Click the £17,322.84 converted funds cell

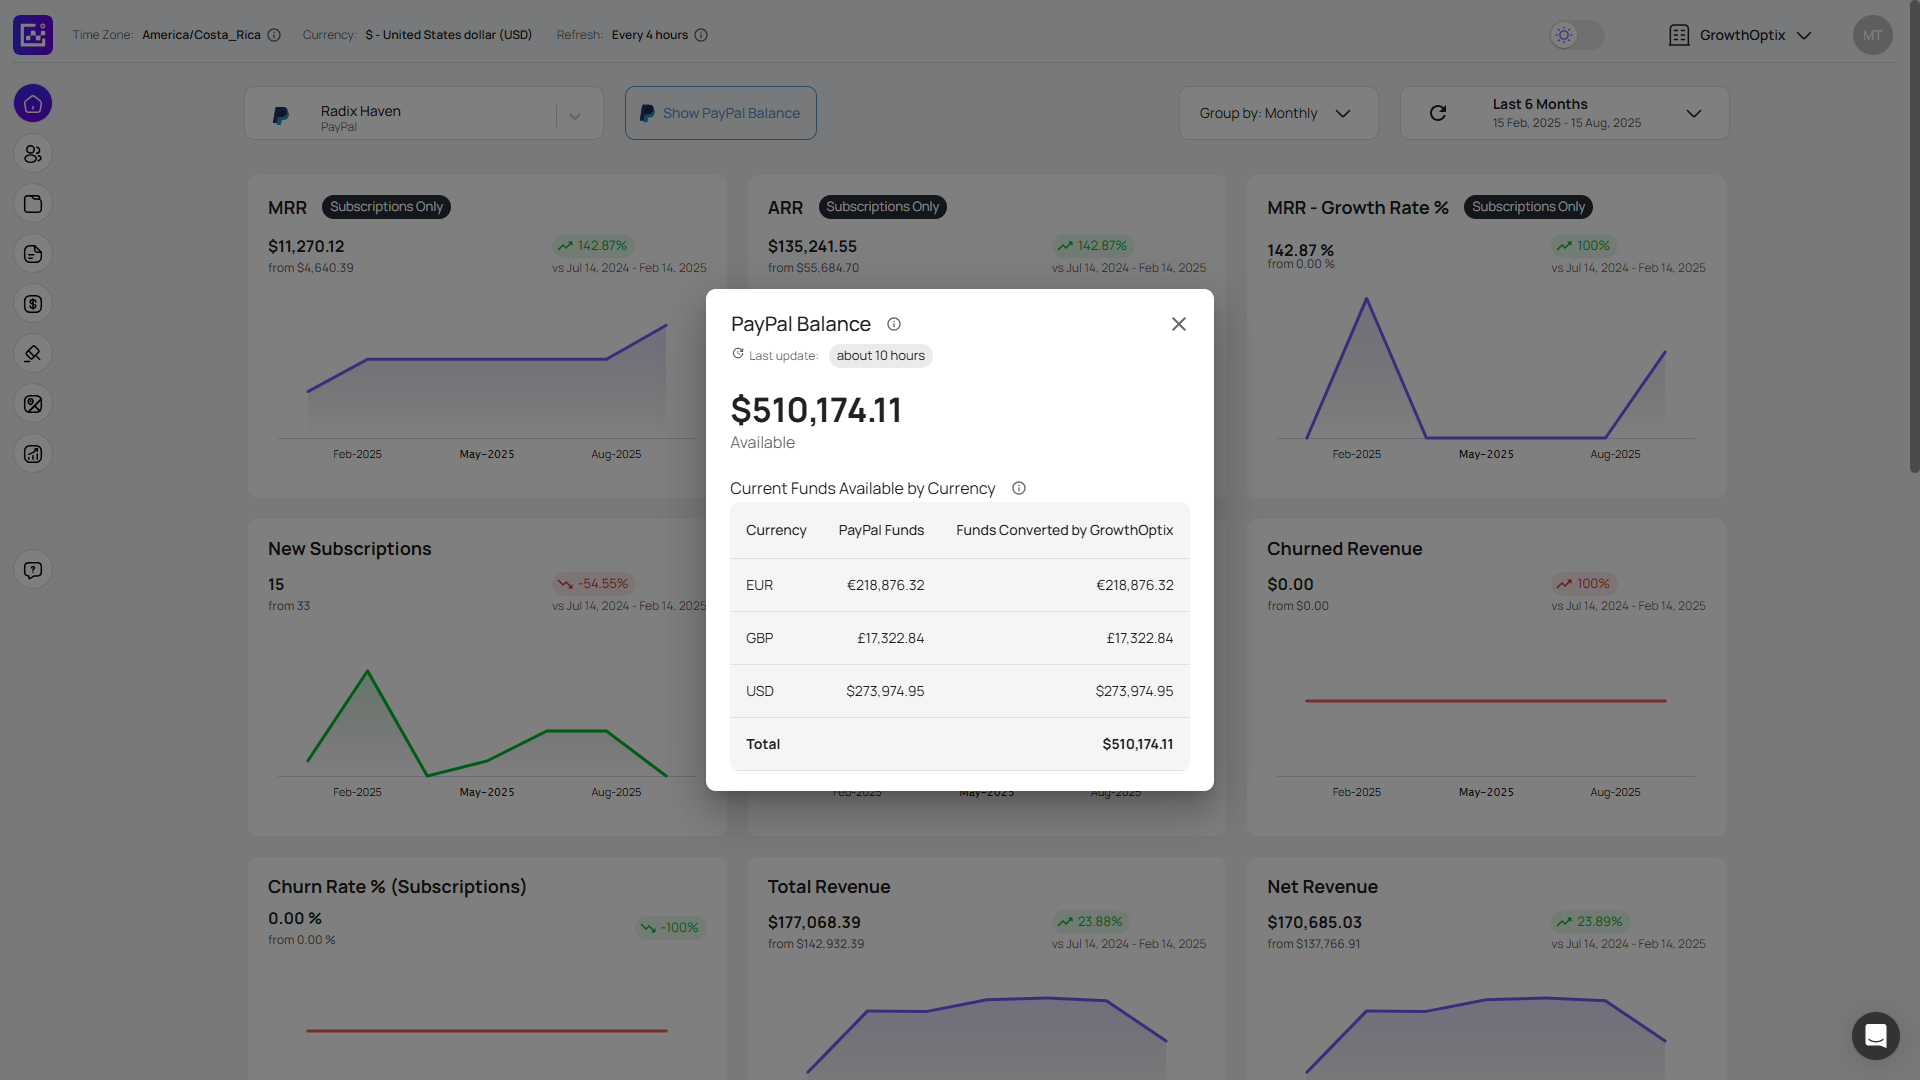tap(1139, 638)
